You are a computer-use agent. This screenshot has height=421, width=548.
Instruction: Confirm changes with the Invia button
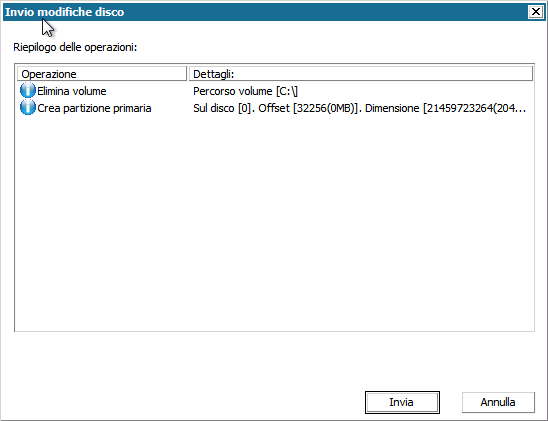(x=402, y=402)
